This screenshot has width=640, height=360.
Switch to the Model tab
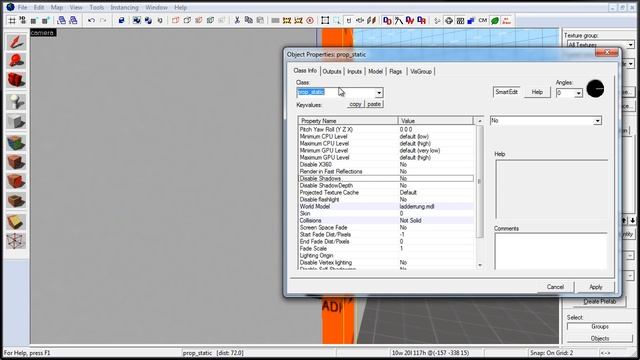376,71
